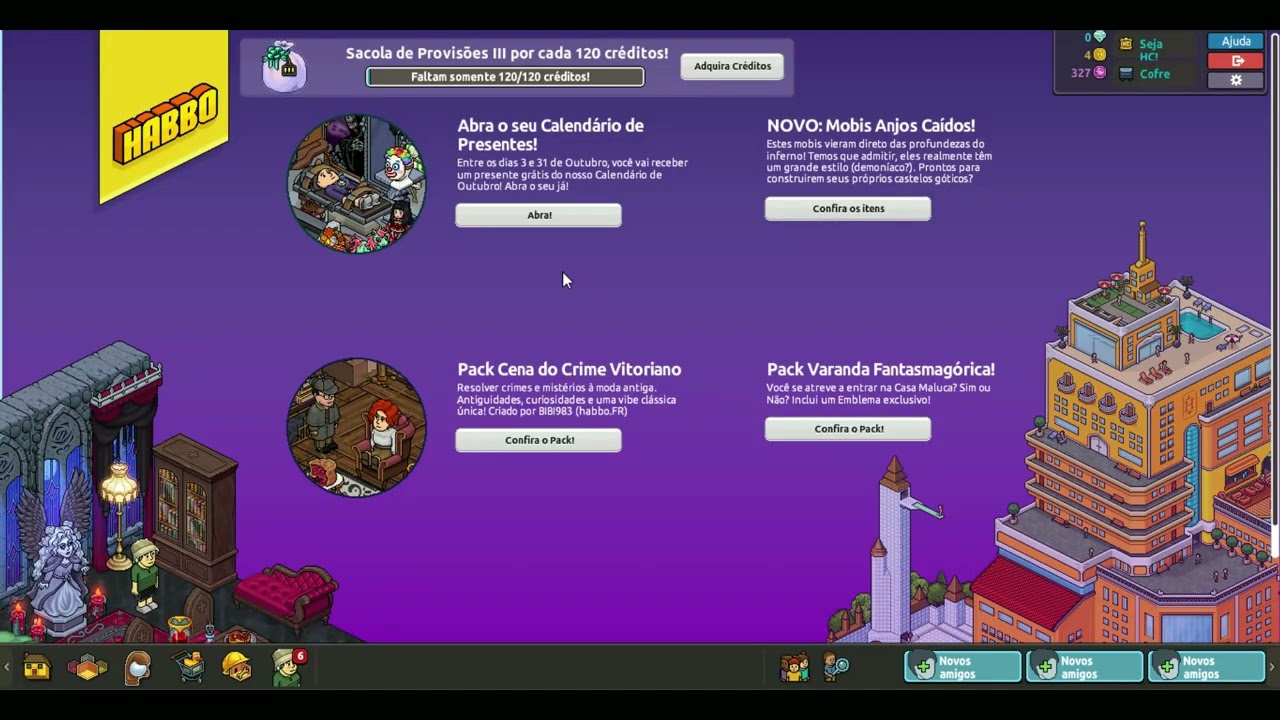Open the Ajuda help button
Screen dimensions: 1280x720
1236,41
